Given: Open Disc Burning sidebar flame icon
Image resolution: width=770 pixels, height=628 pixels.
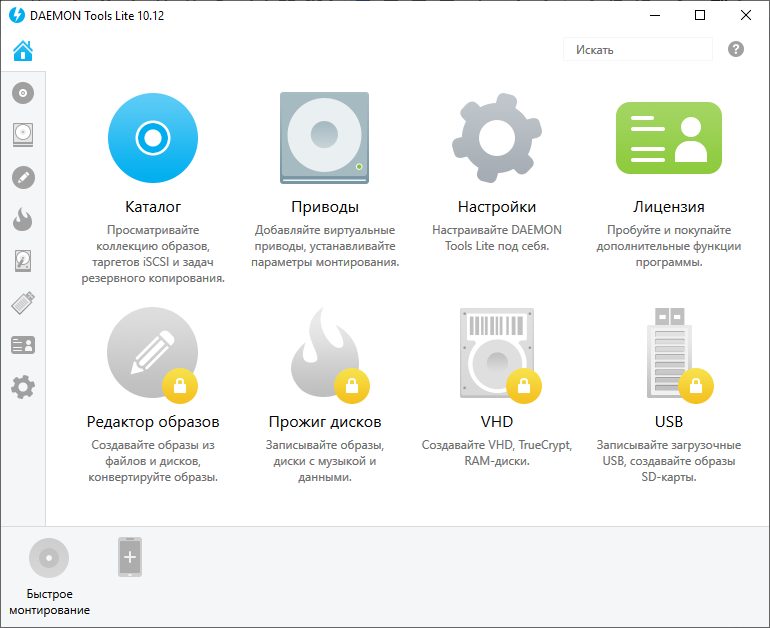Looking at the screenshot, I should click(x=23, y=219).
